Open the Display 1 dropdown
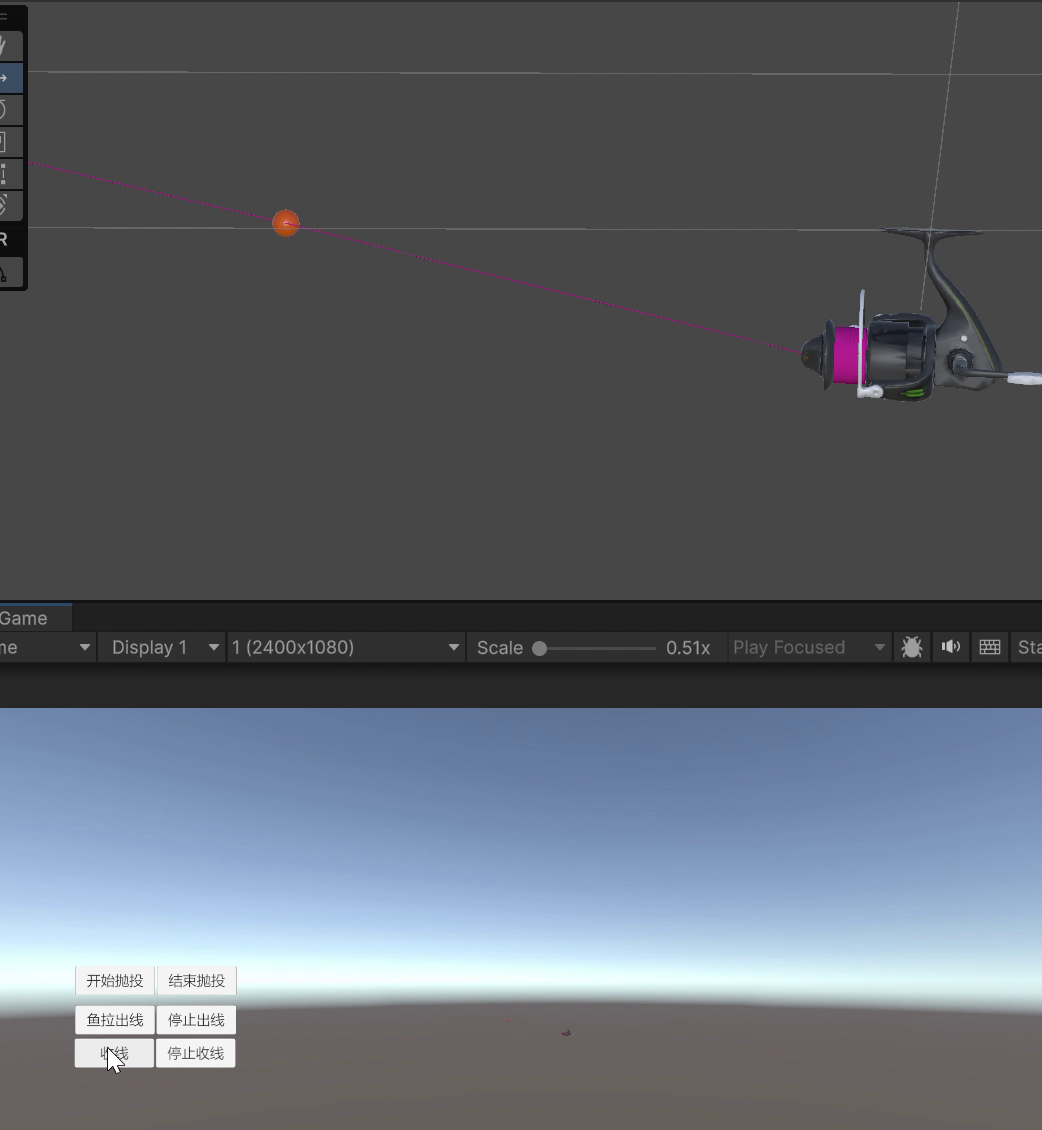Viewport: 1042px width, 1130px height. tap(161, 647)
